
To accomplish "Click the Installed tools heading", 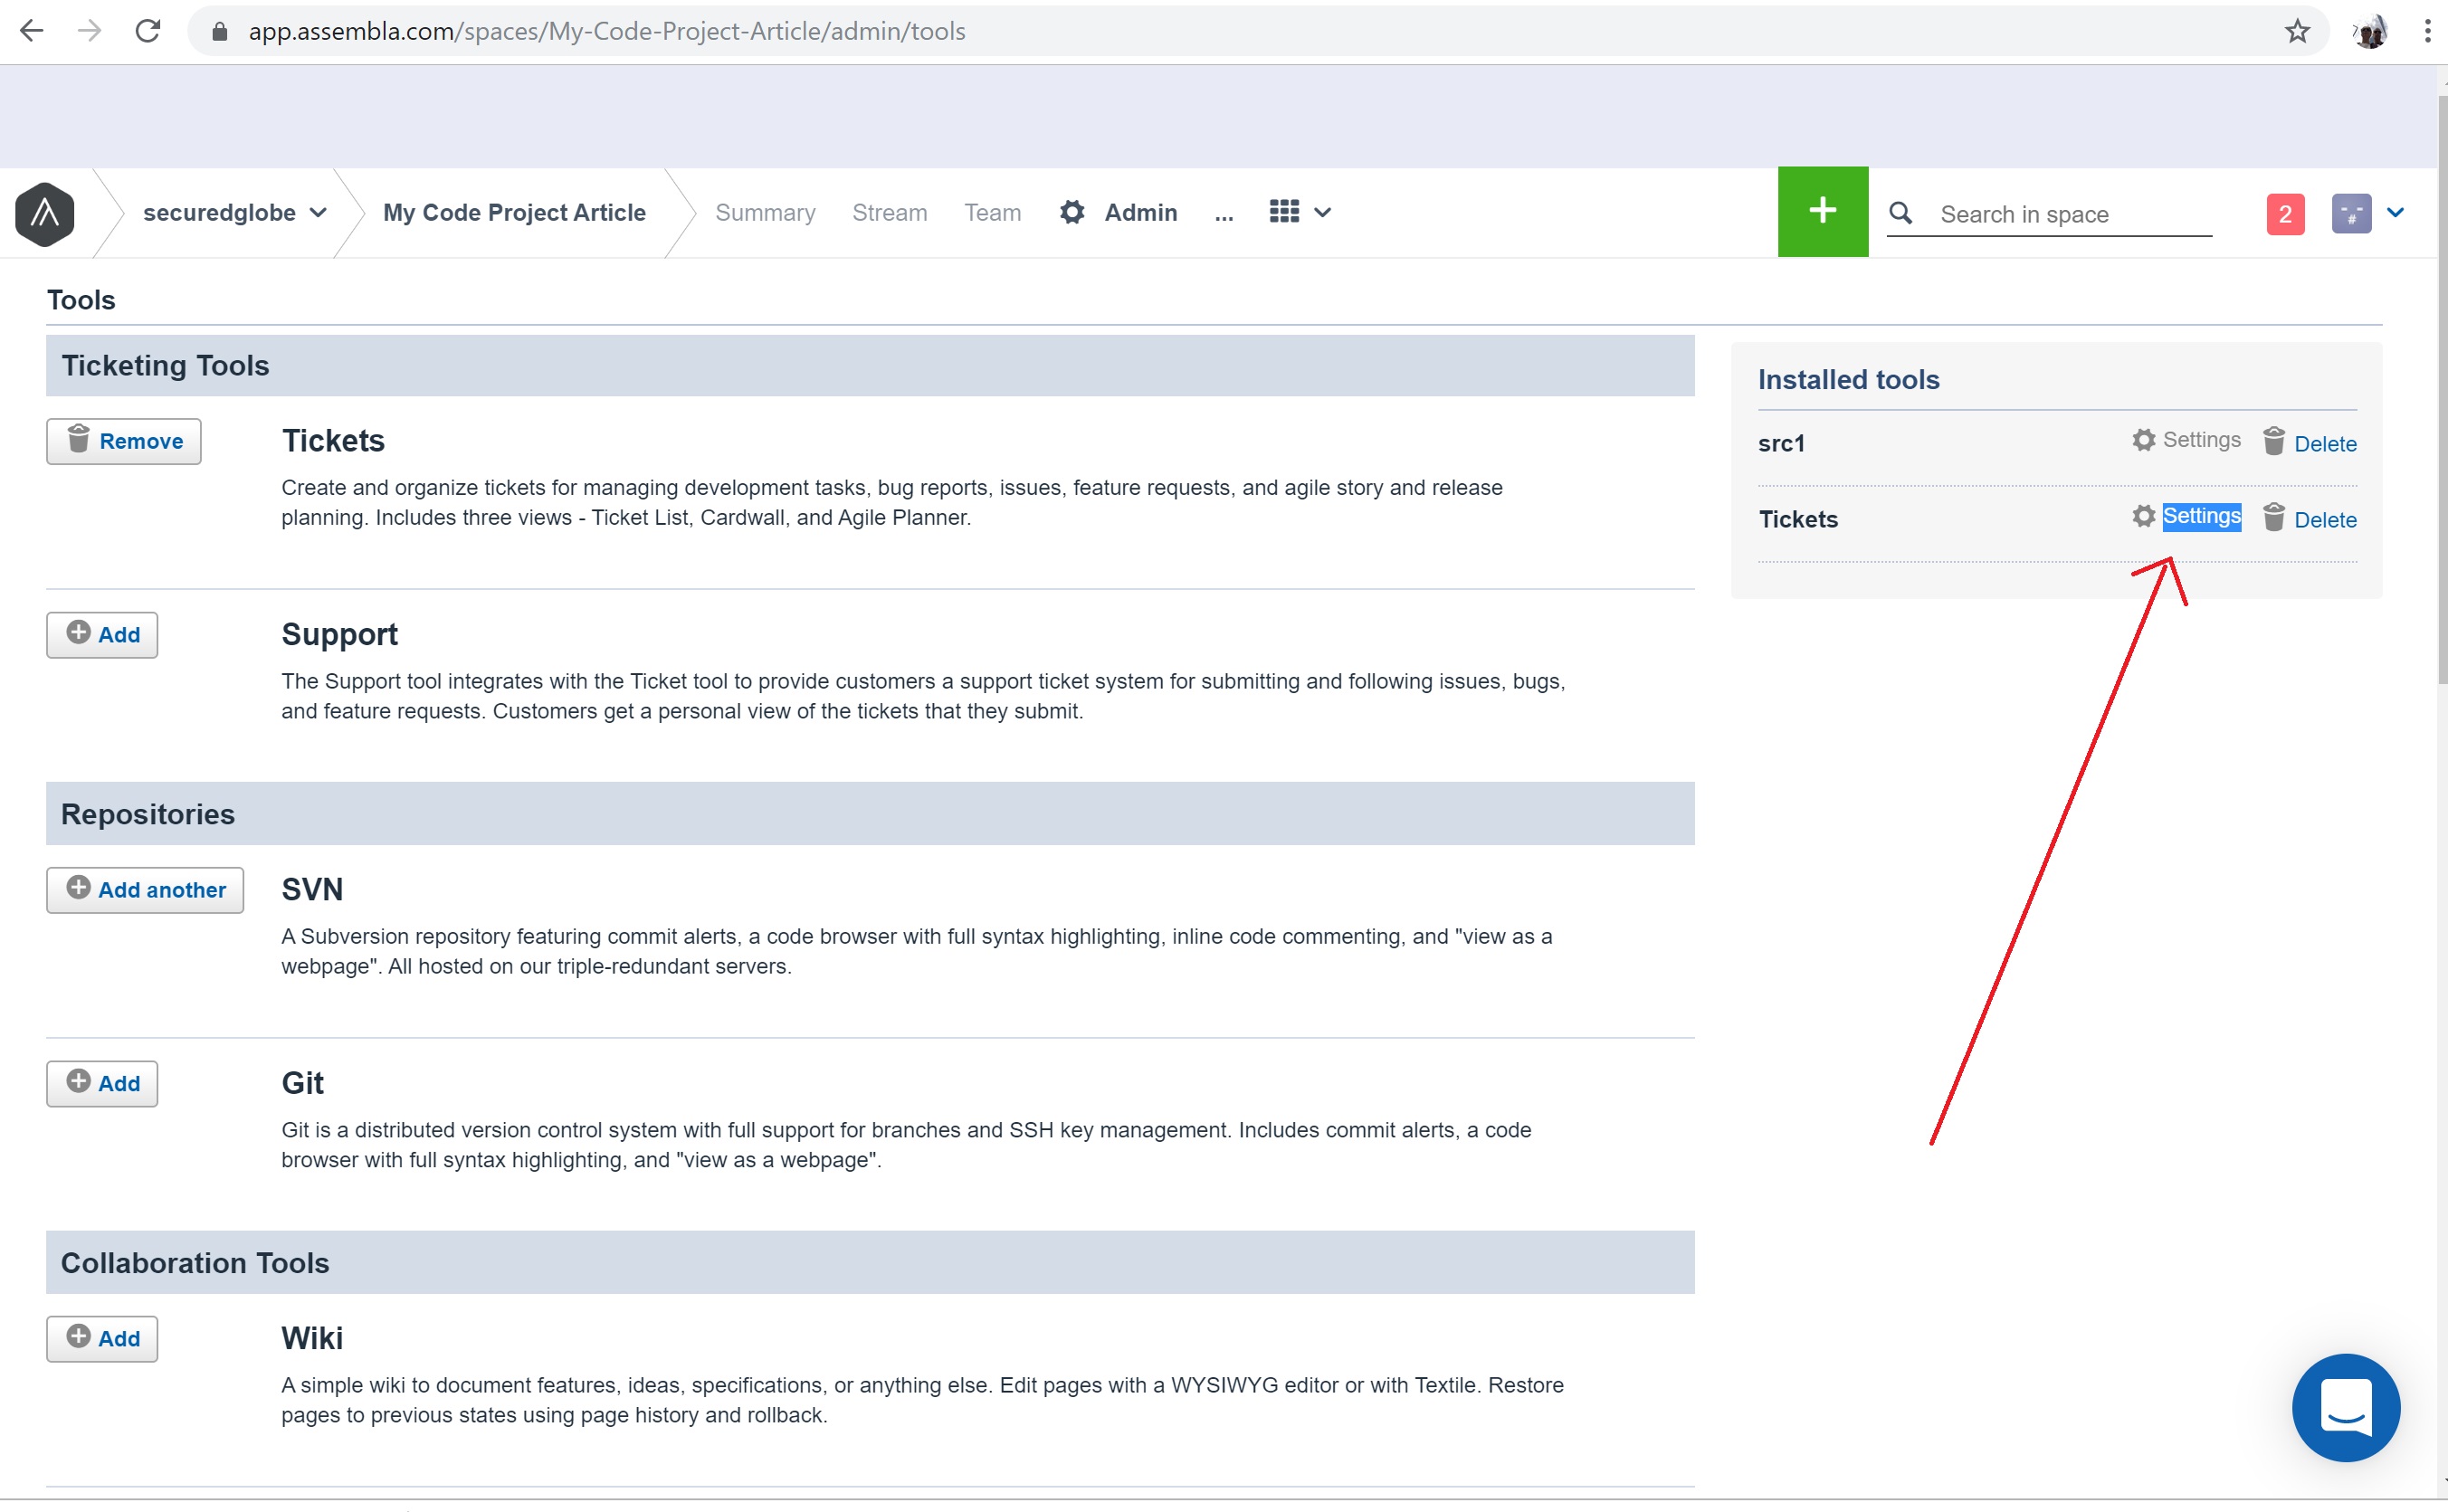I will tap(1848, 379).
